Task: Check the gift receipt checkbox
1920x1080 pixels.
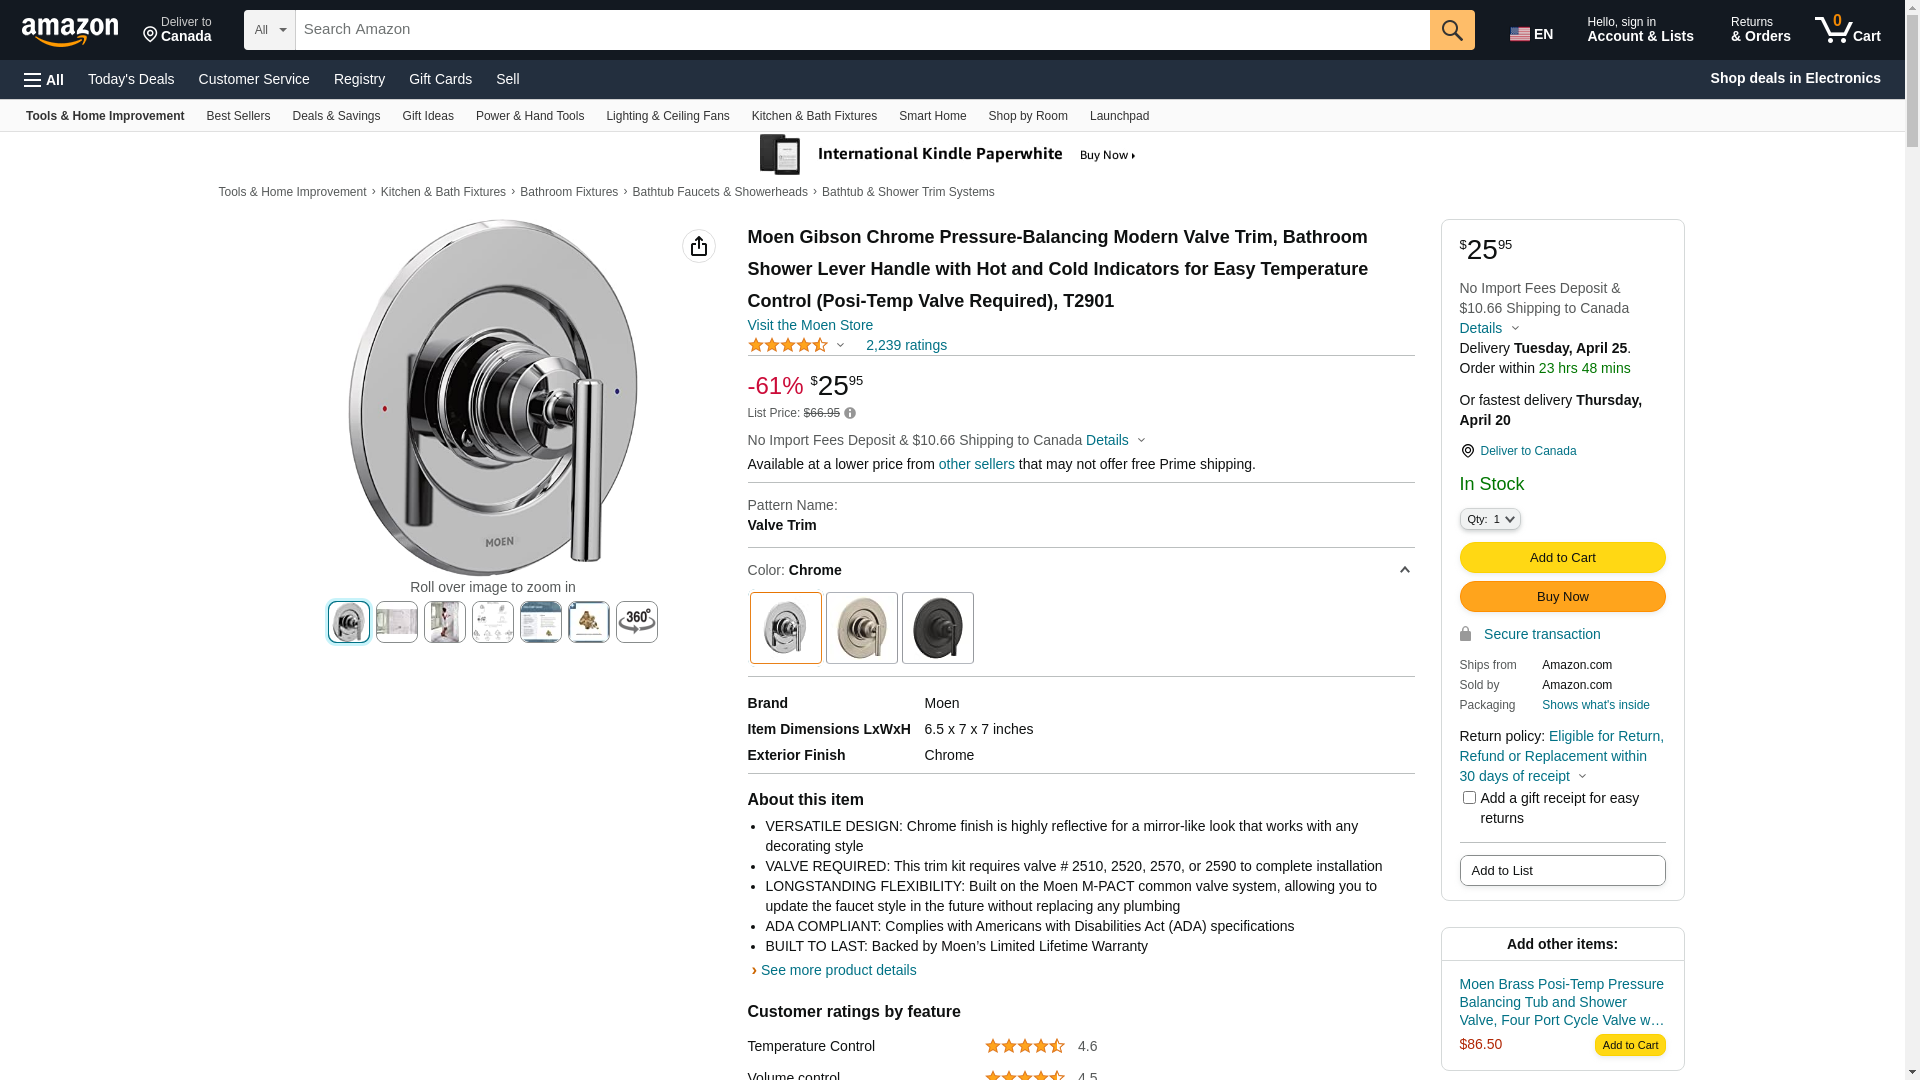Action: (x=1469, y=798)
